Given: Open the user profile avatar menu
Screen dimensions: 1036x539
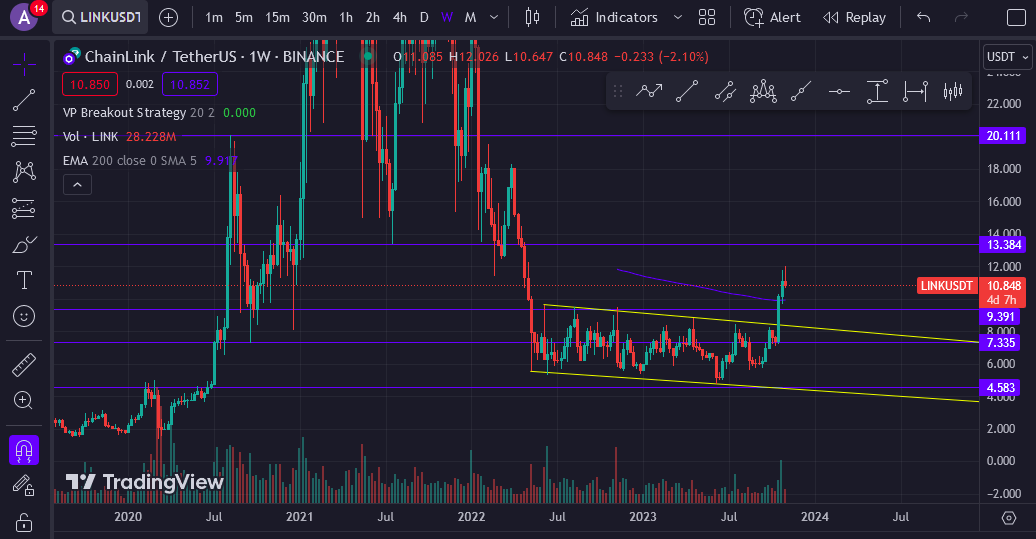Looking at the screenshot, I should pos(24,17).
